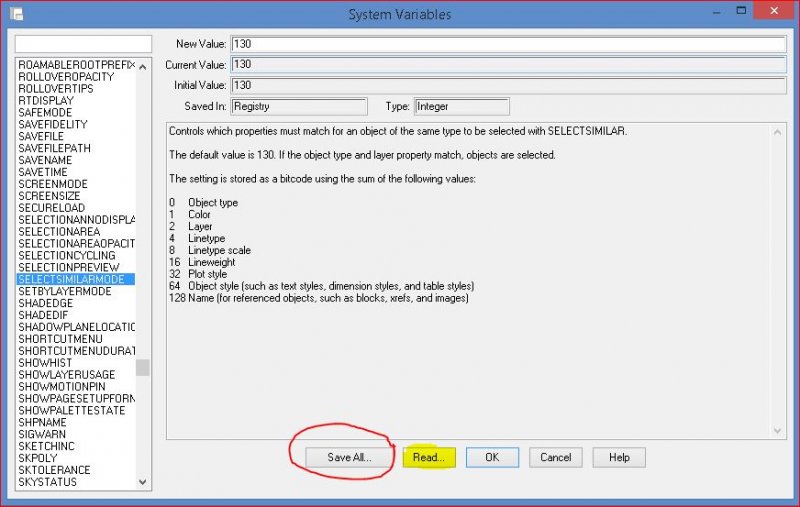Select SHOWMOTIONPIN variable
Viewport: 800px width, 507px height.
coord(62,387)
